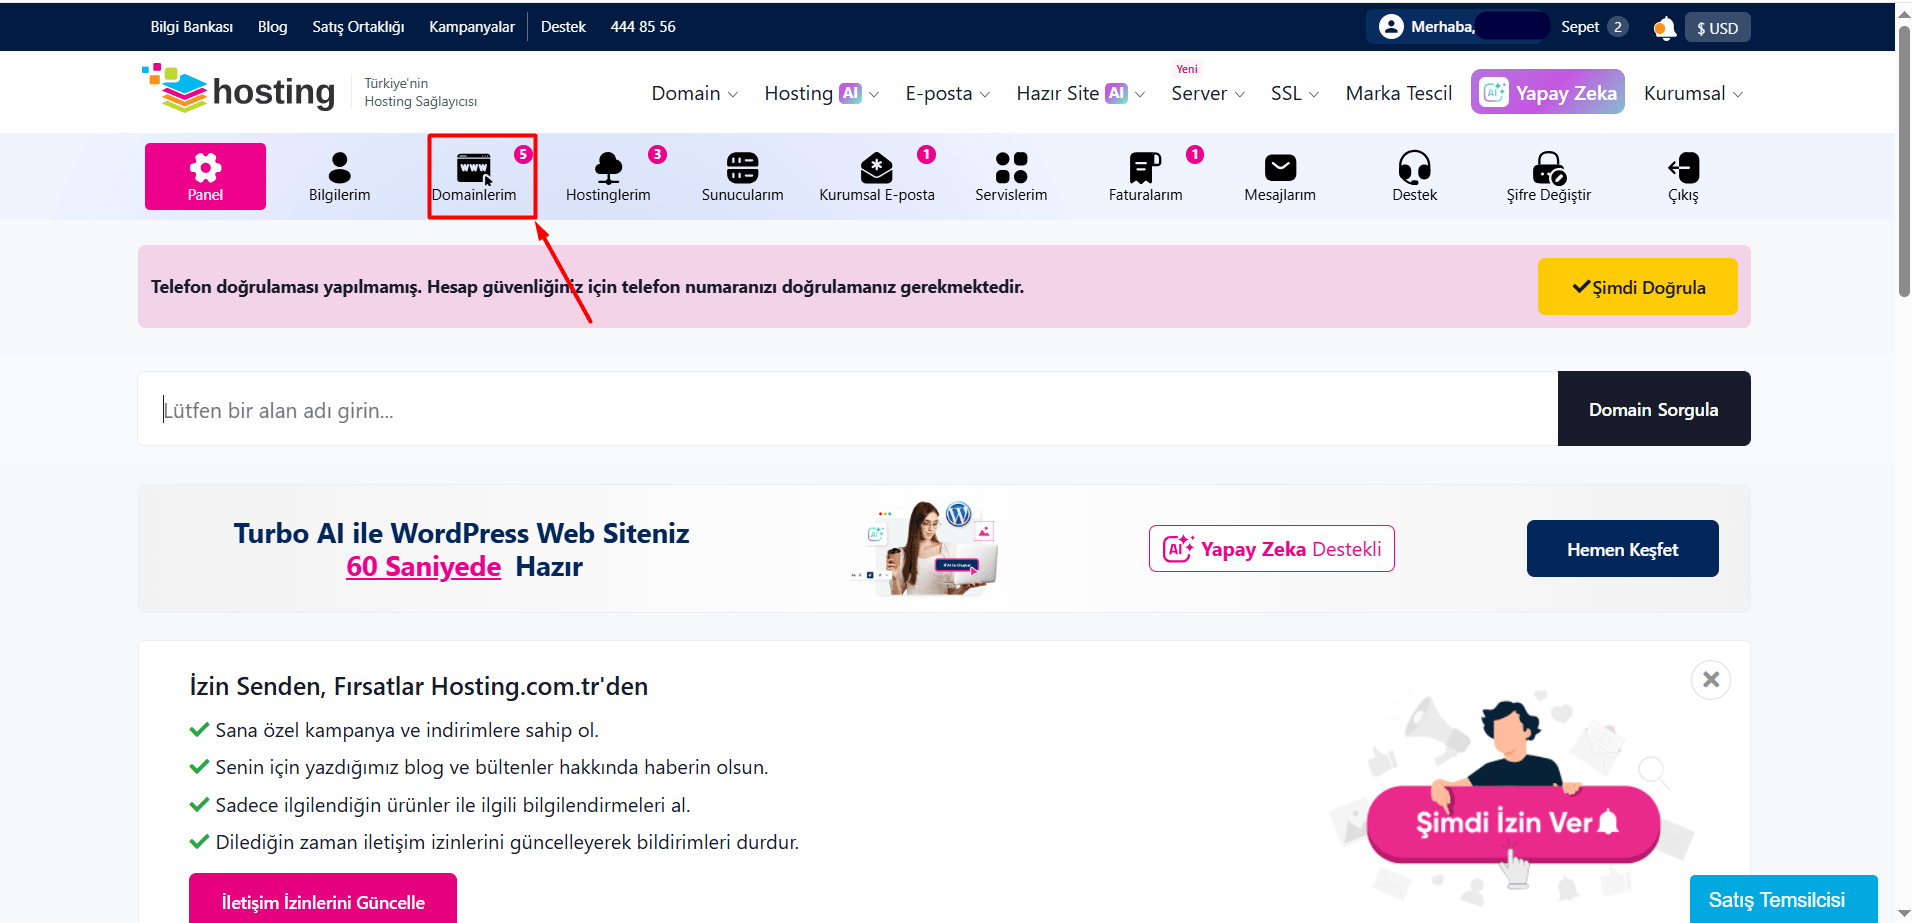Open the Yapay Zeka button

coord(1547,92)
